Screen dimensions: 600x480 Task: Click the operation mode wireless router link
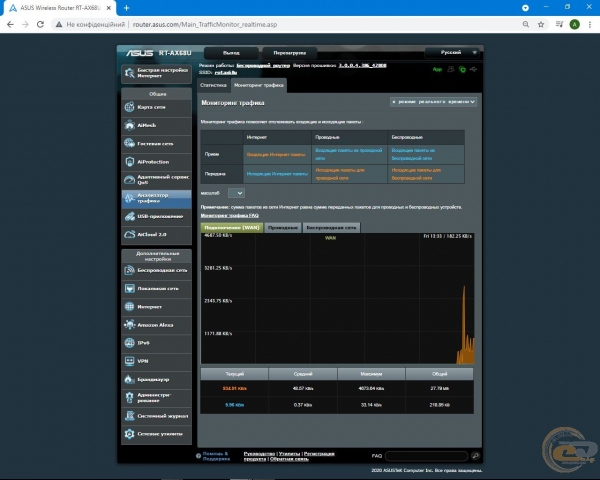[263, 65]
